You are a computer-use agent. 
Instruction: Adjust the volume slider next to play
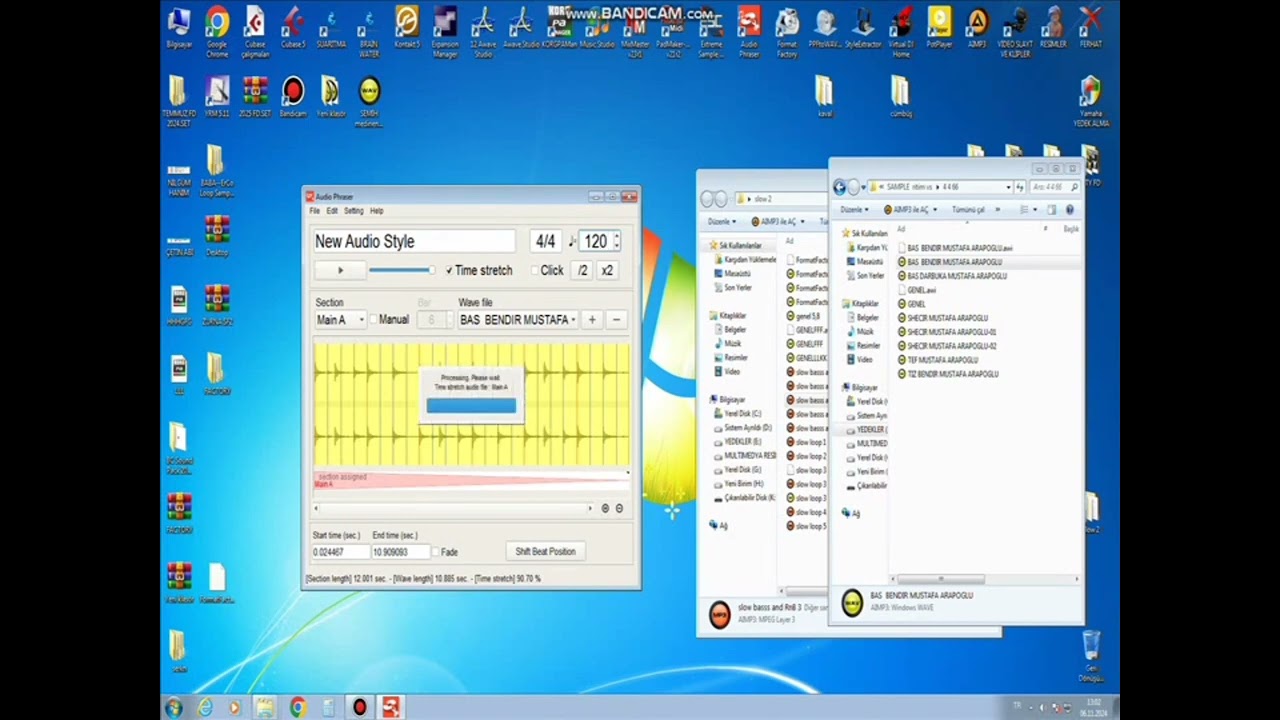click(401, 270)
